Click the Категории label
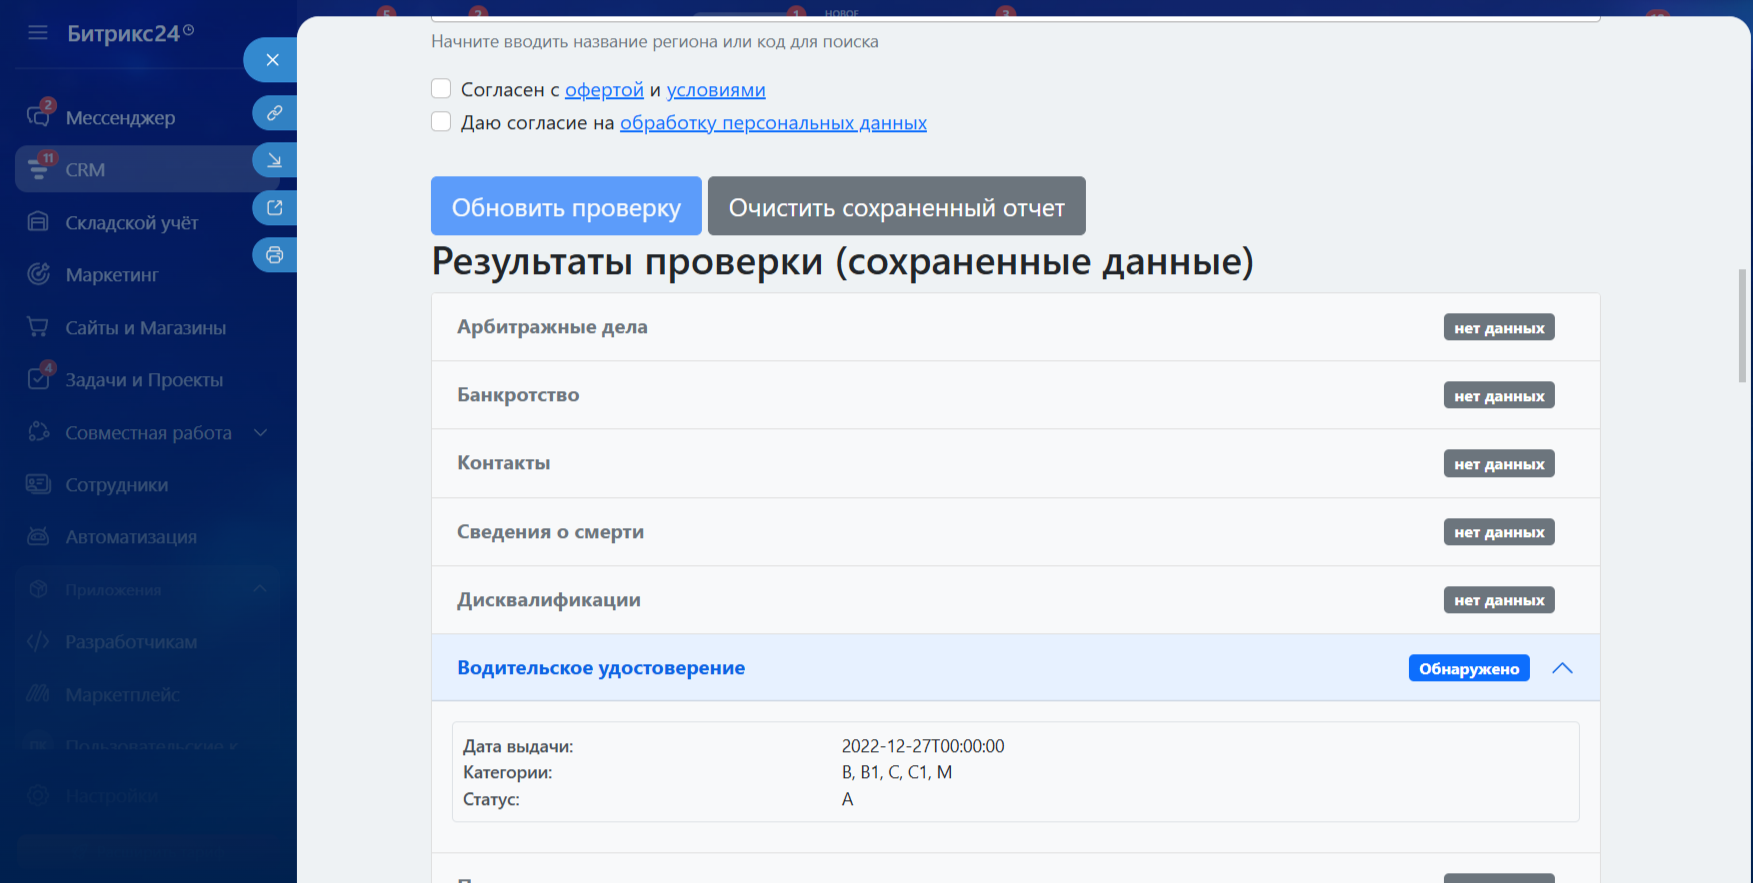 [x=507, y=772]
